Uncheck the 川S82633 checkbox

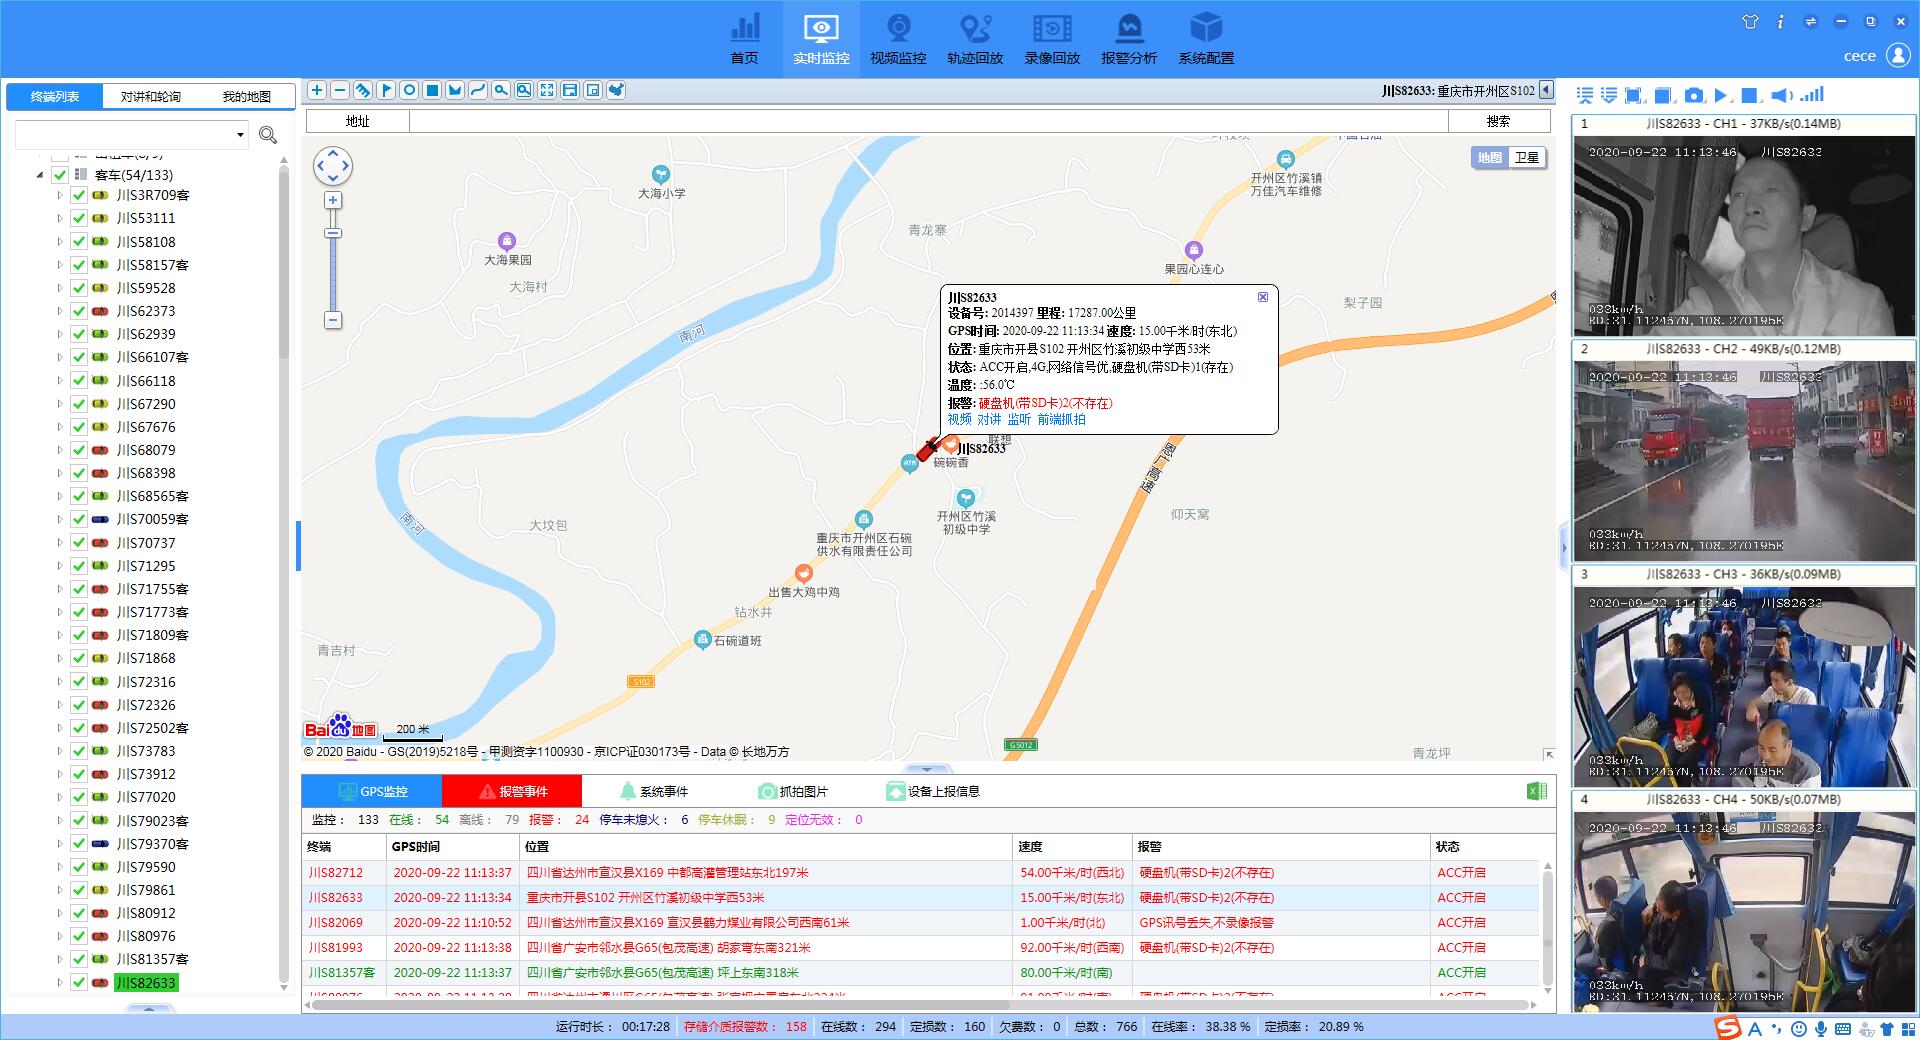pyautogui.click(x=79, y=983)
